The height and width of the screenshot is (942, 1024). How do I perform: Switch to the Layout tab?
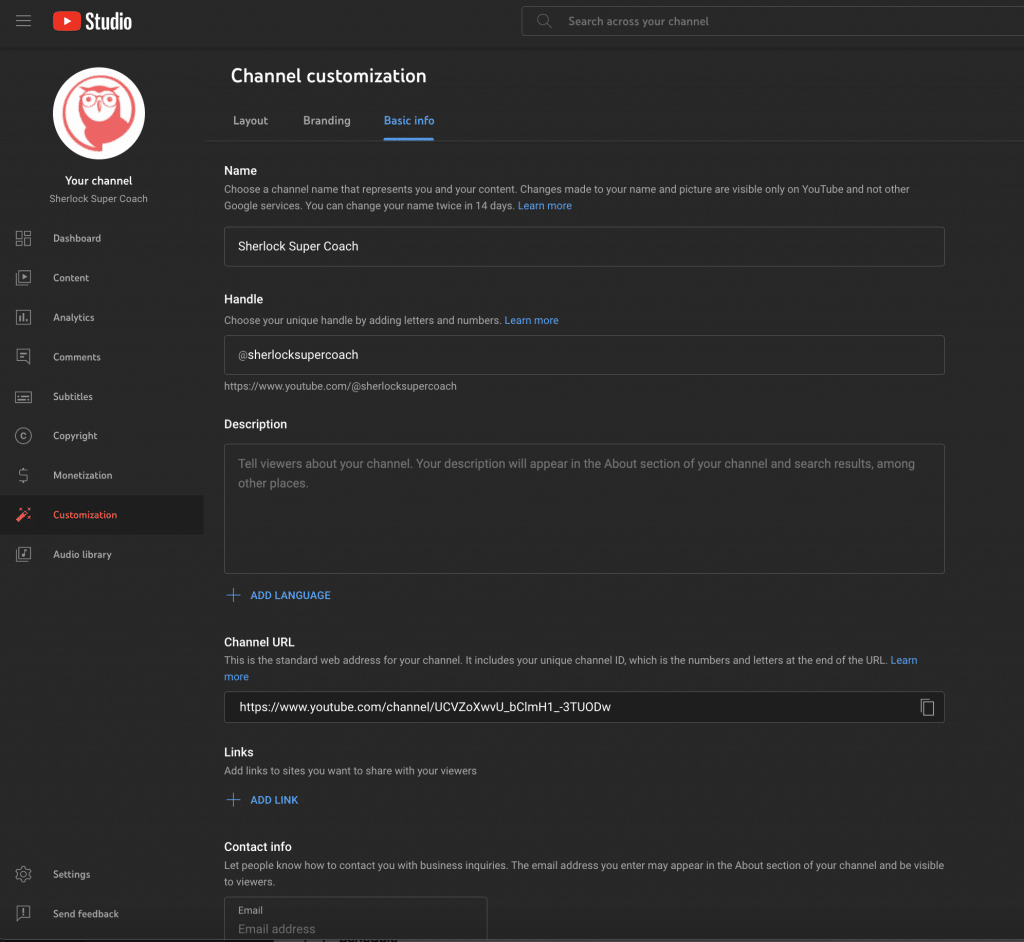[250, 120]
